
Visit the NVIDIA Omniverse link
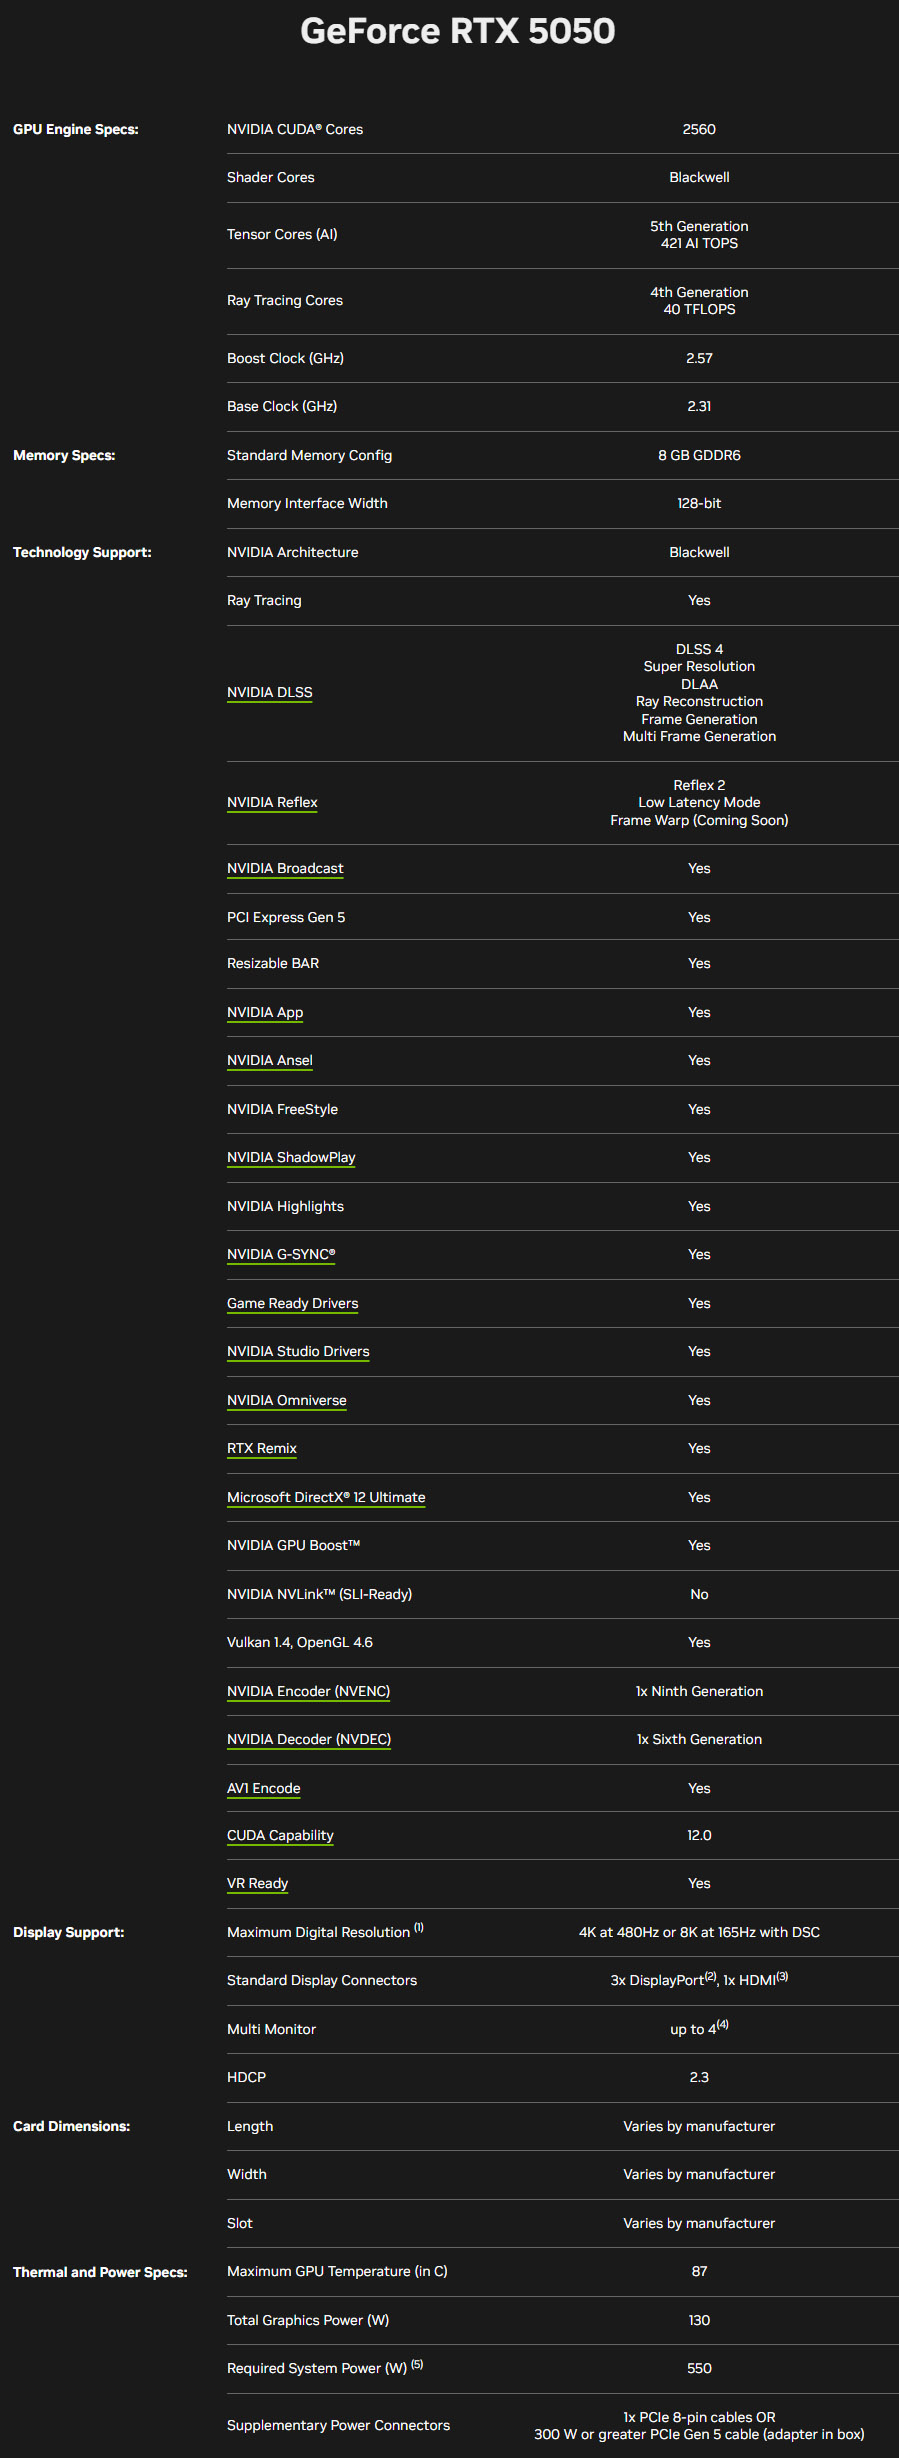click(286, 1400)
